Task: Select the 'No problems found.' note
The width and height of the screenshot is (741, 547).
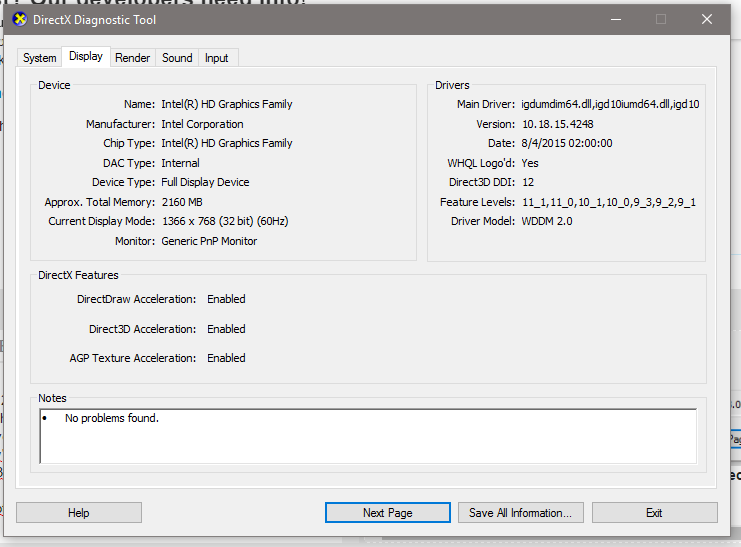Action: coord(112,418)
